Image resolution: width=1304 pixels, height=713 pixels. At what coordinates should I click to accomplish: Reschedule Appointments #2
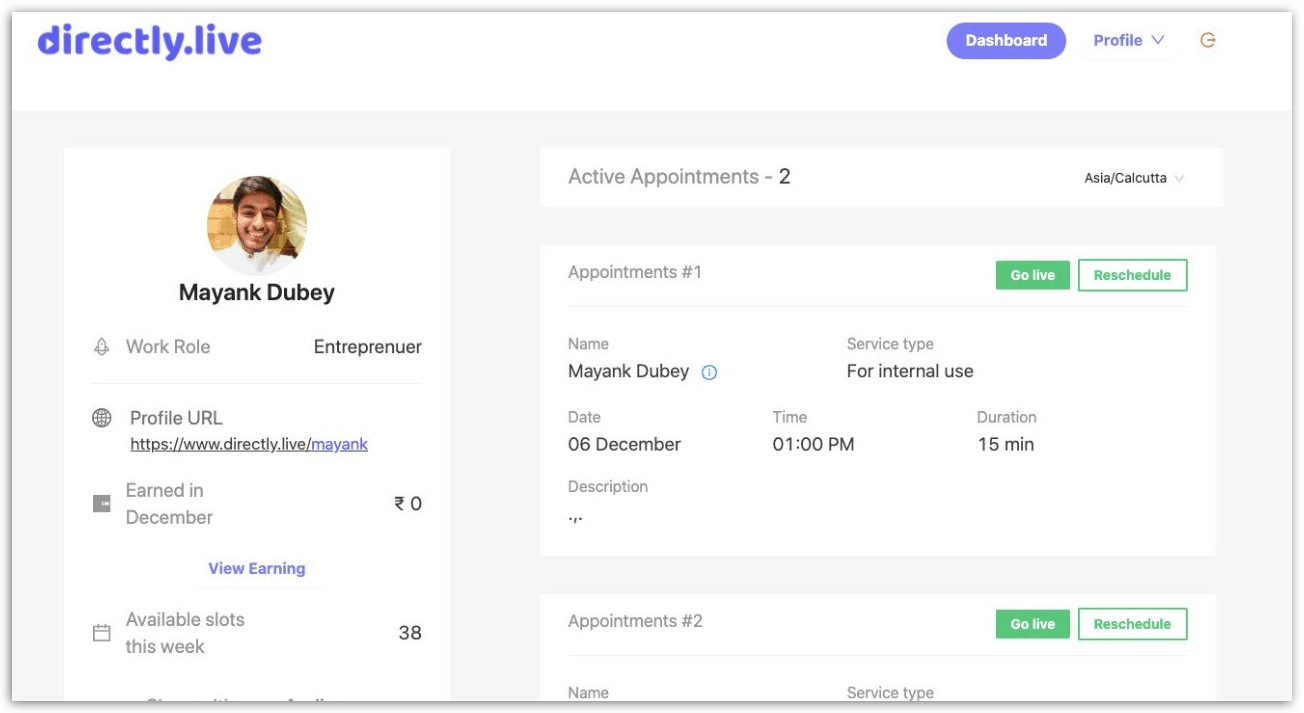pos(1132,624)
